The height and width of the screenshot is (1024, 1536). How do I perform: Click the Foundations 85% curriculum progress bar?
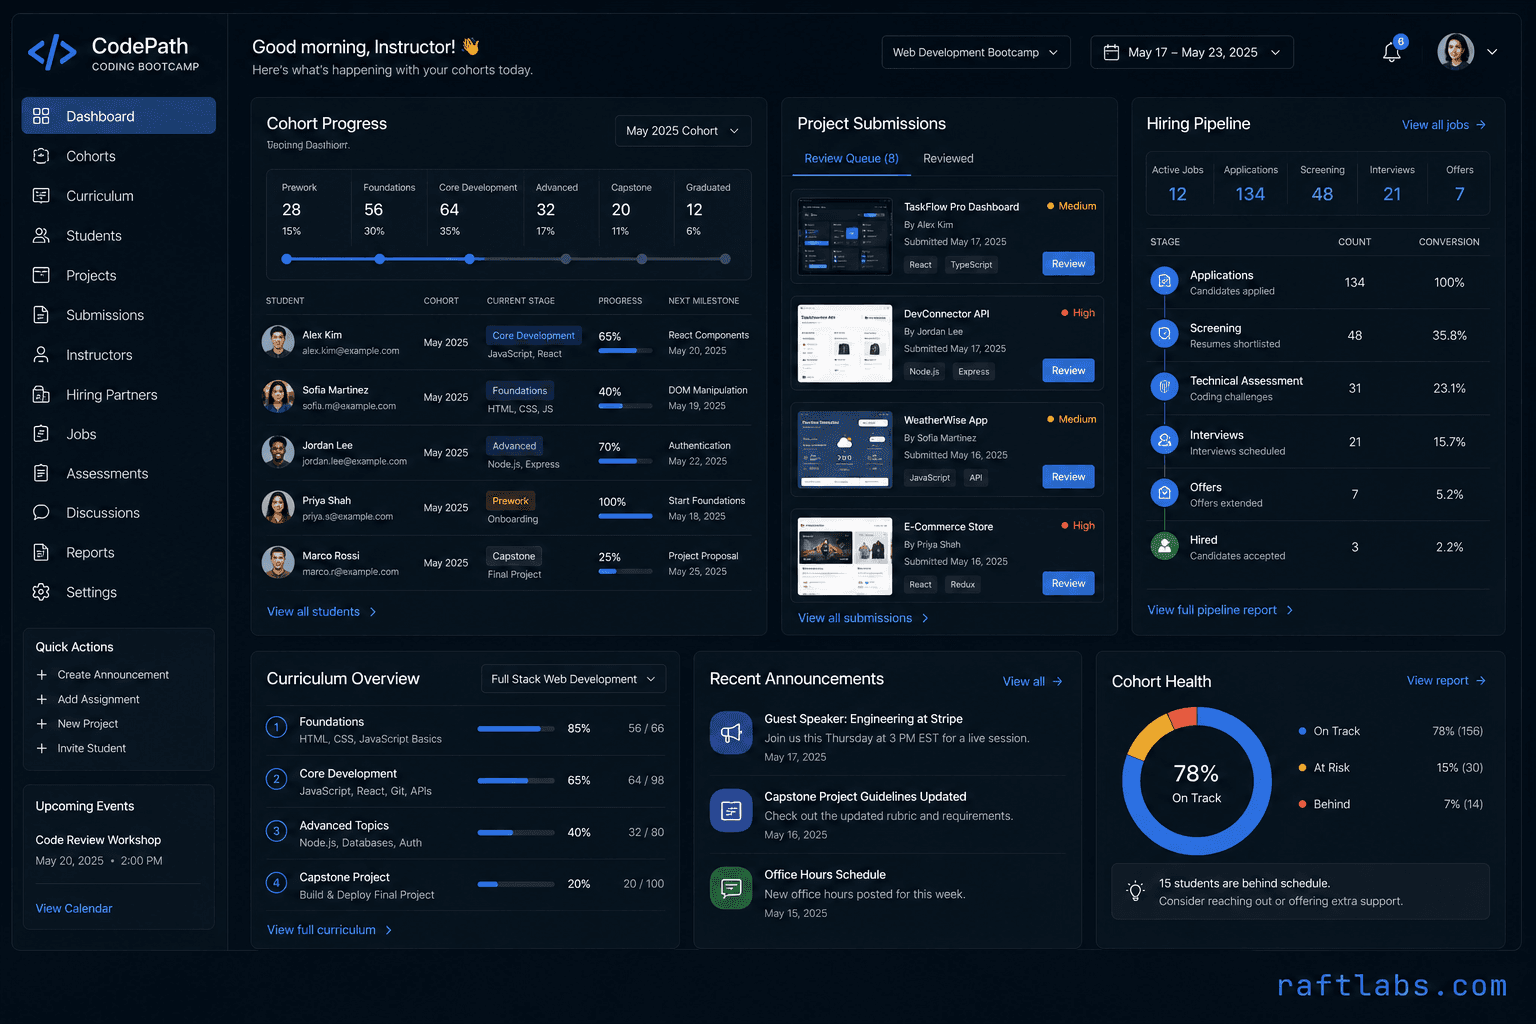[516, 729]
